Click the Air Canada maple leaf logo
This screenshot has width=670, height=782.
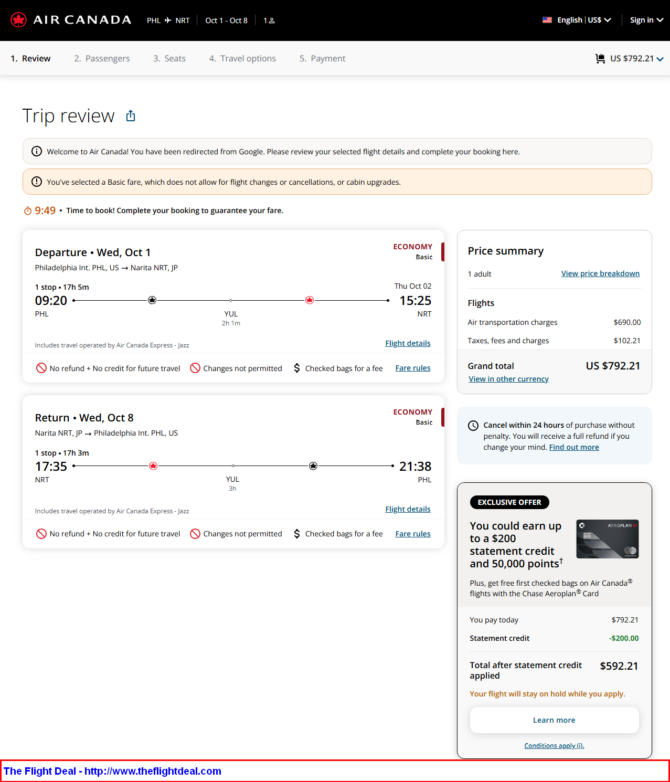point(18,20)
